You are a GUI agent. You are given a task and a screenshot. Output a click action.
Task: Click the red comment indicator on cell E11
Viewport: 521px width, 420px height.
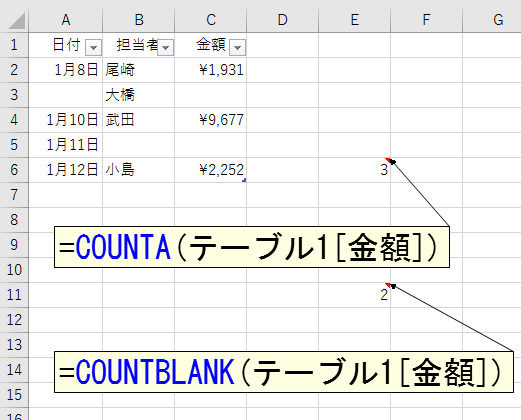(x=387, y=285)
